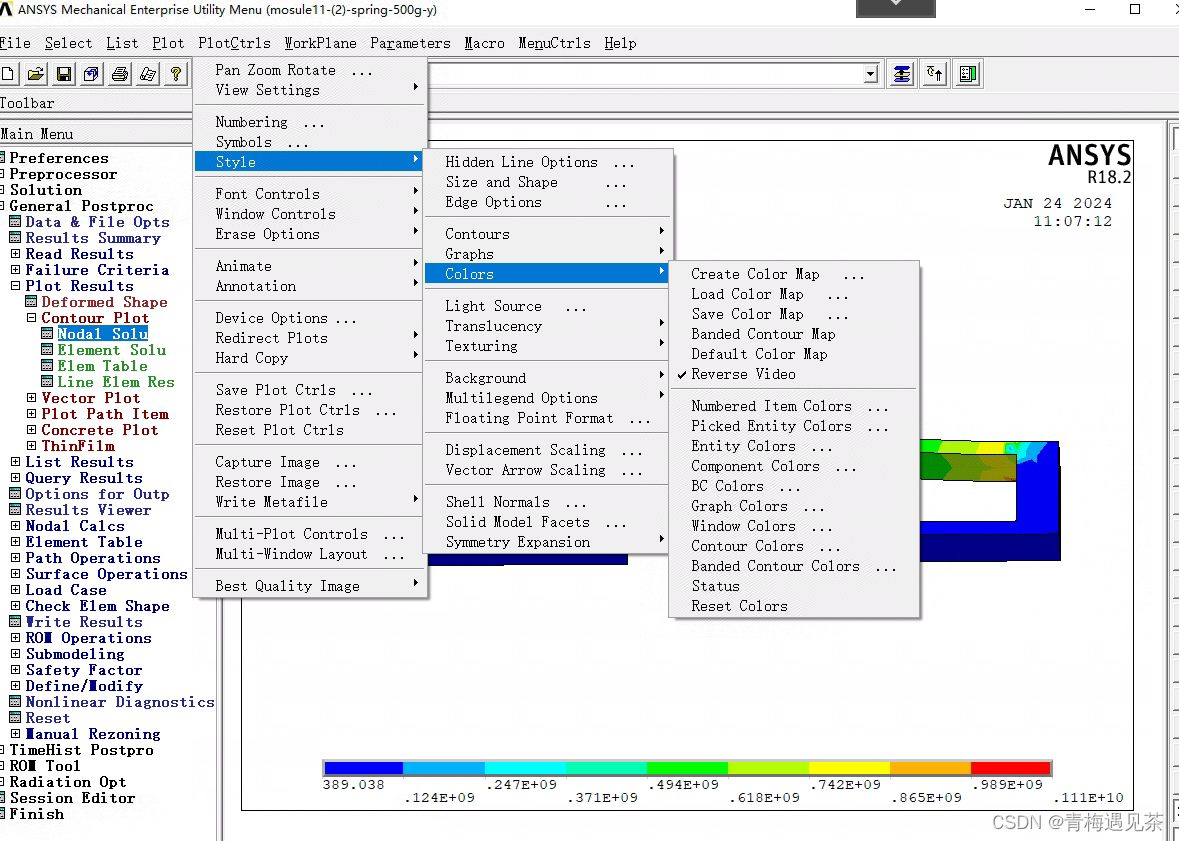Click the raise hidden icon beside command box
1179x841 pixels.
coord(902,74)
